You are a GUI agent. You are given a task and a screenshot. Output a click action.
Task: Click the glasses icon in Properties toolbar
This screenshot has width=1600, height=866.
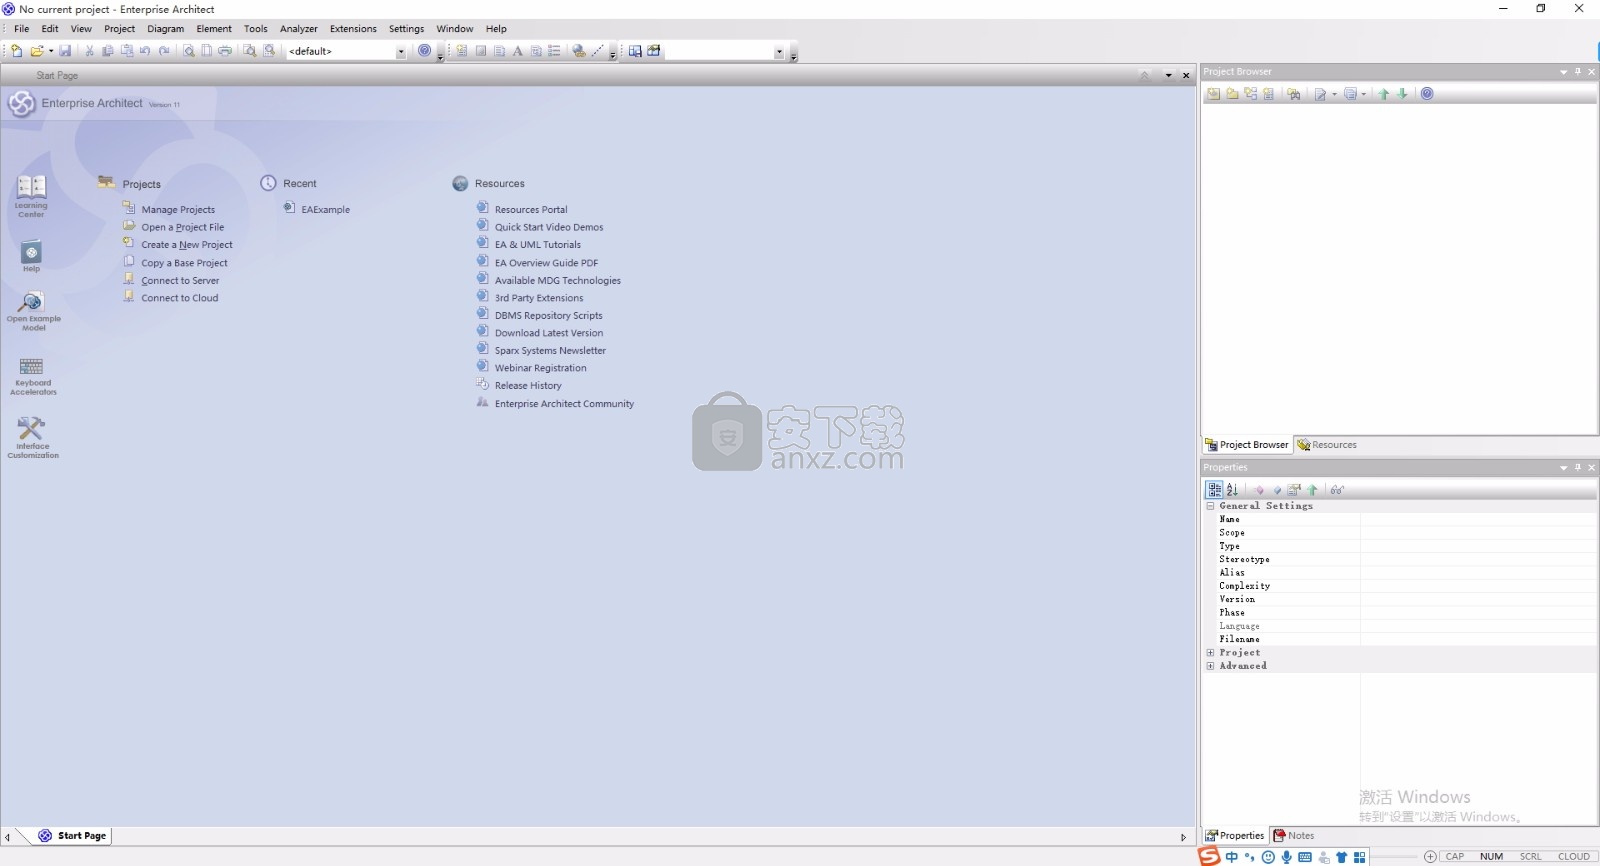click(x=1337, y=490)
